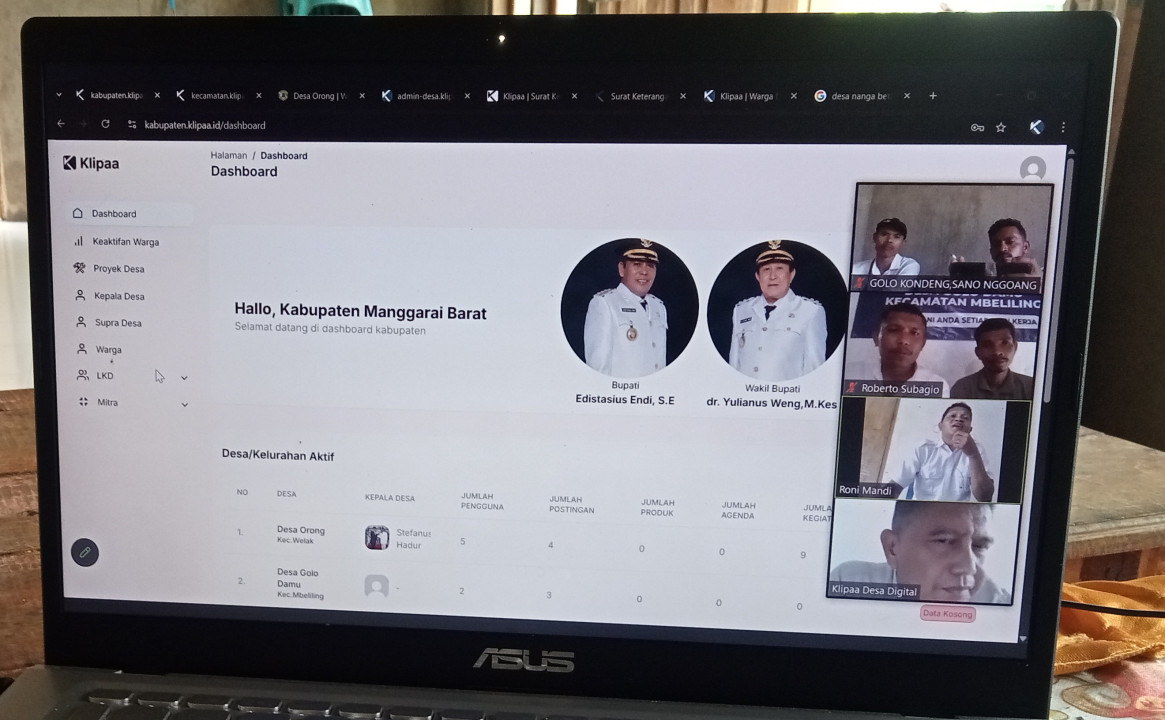This screenshot has height=720, width=1165.
Task: Open the profile avatar at top right
Action: coord(1032,169)
